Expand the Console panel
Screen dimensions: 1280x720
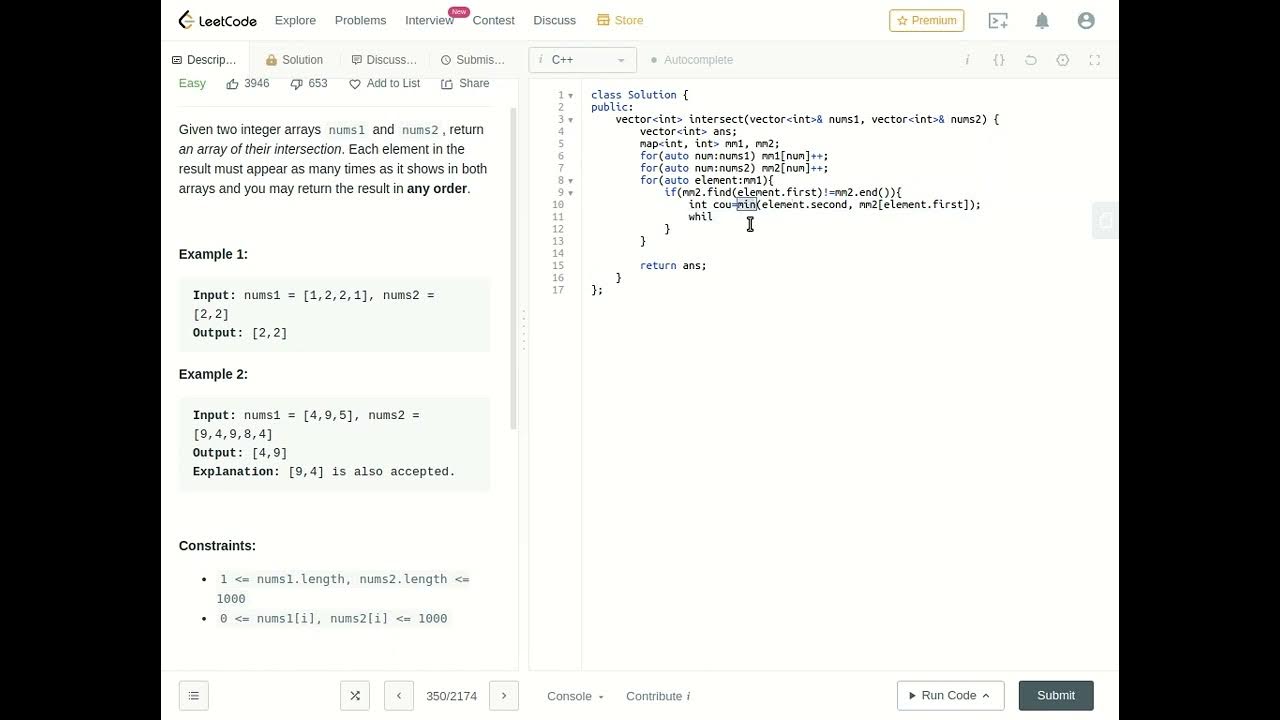click(575, 696)
